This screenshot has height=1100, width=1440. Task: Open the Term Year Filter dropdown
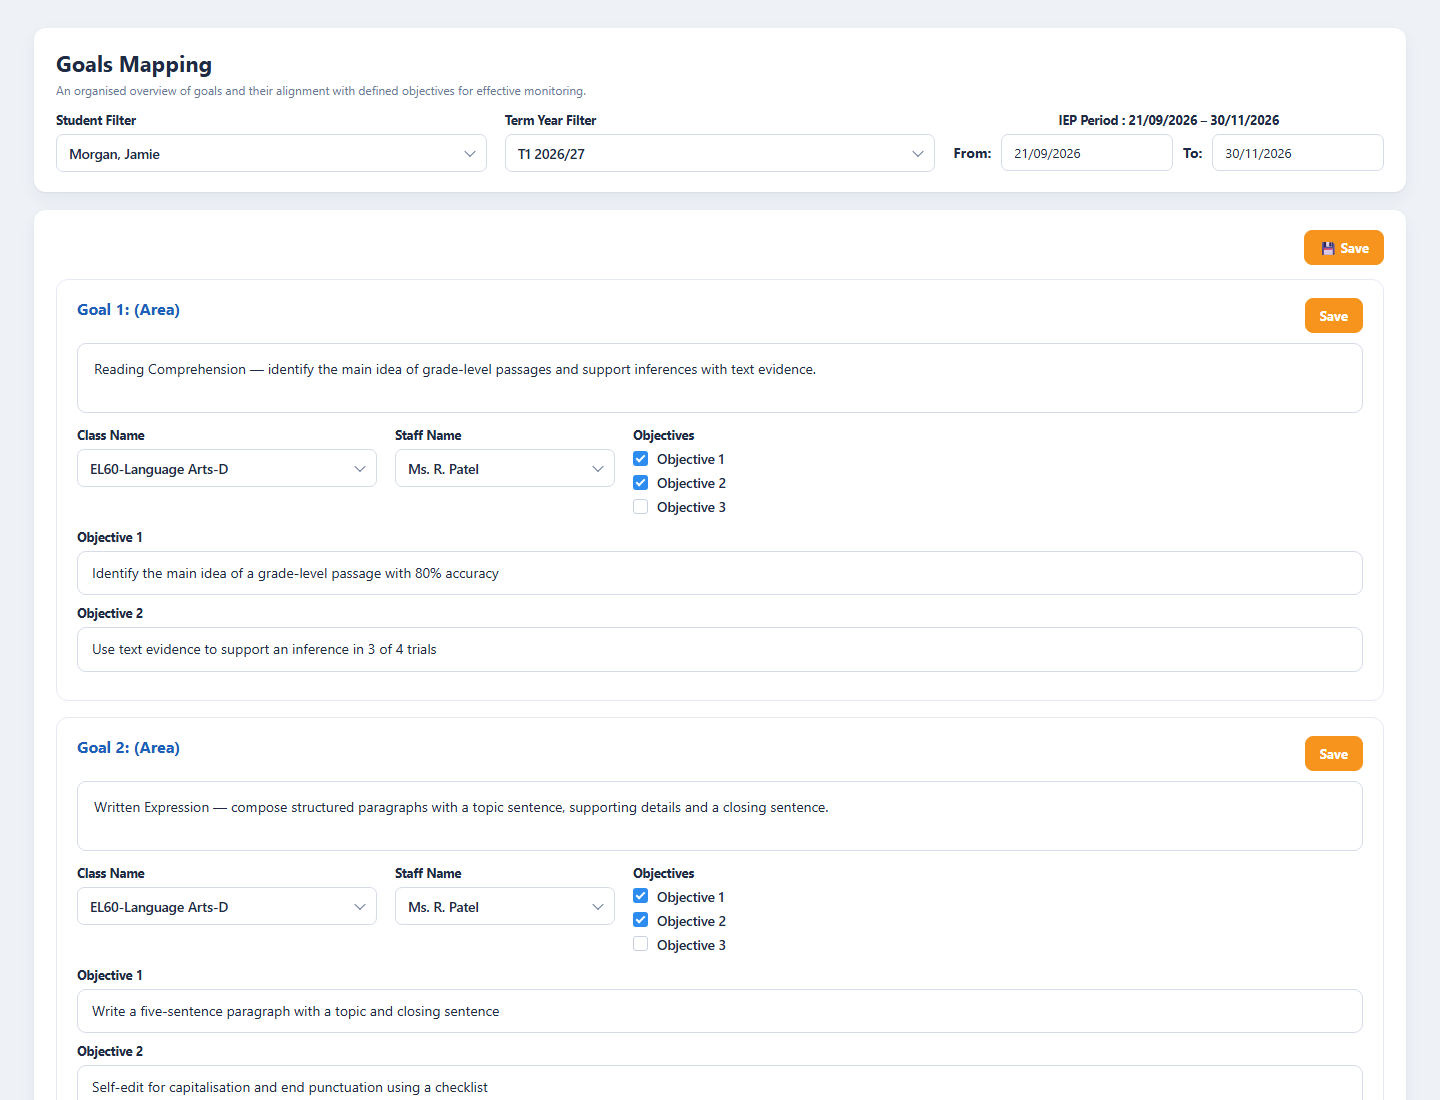719,153
